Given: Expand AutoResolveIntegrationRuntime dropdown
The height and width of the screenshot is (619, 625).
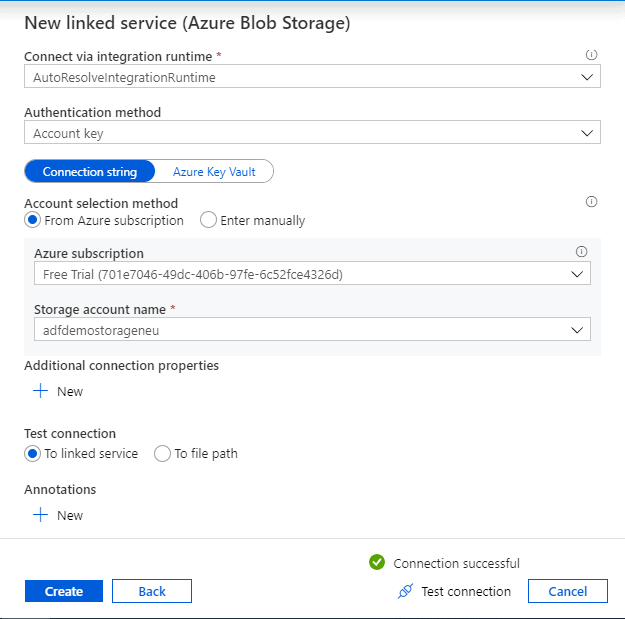Looking at the screenshot, I should 312,77.
